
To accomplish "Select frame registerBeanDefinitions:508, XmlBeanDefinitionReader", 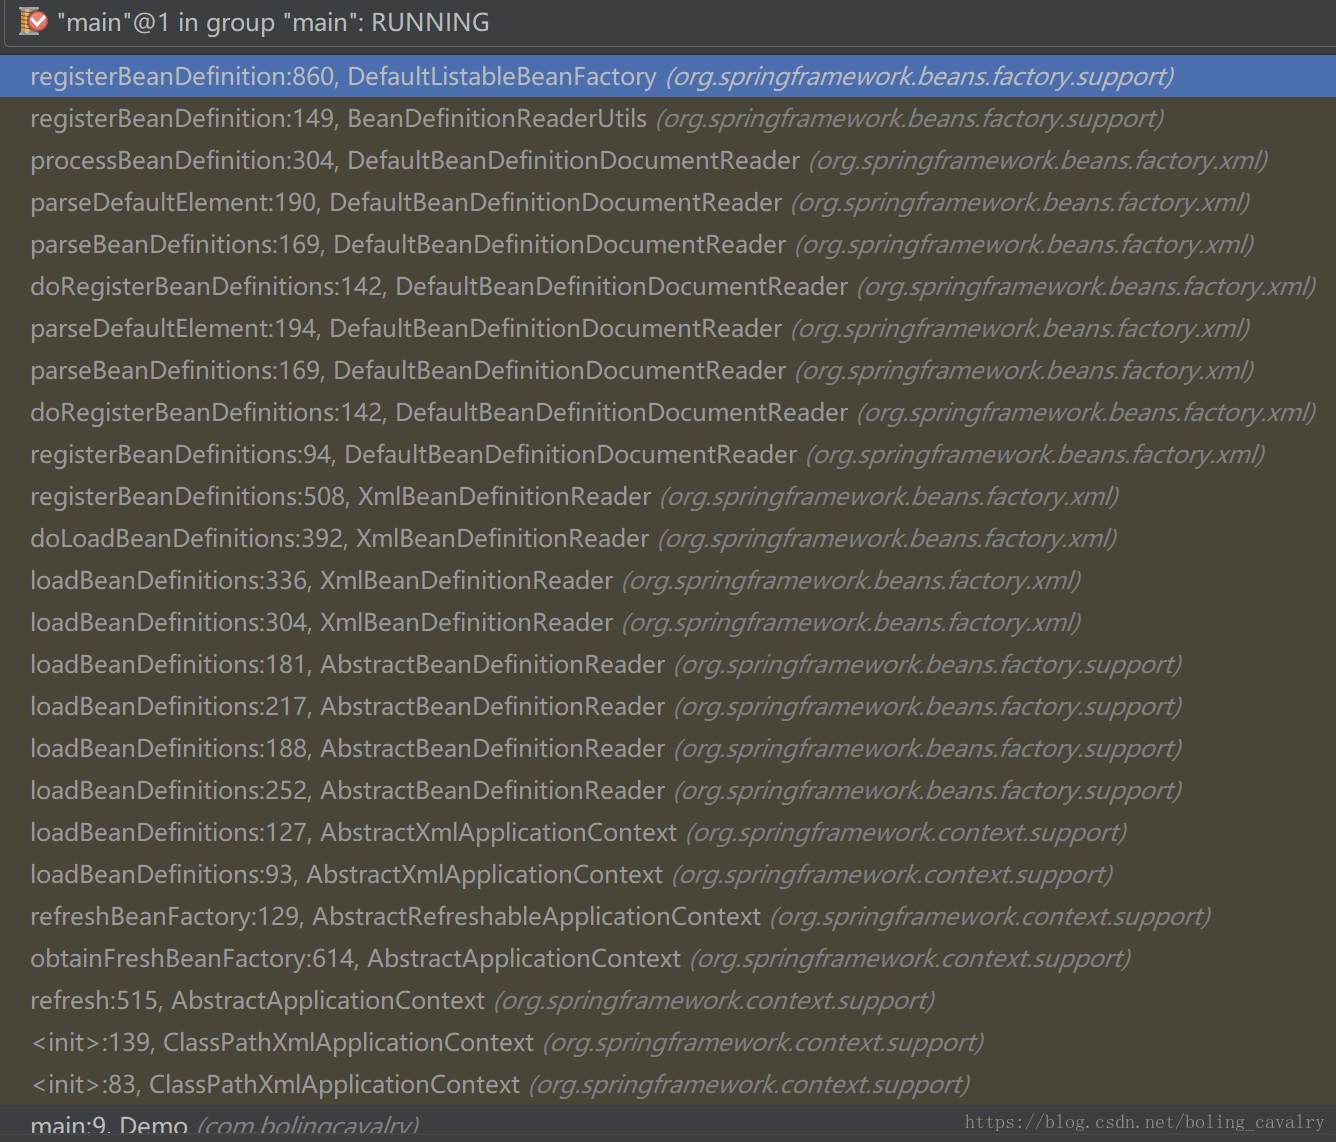I will click(668, 496).
